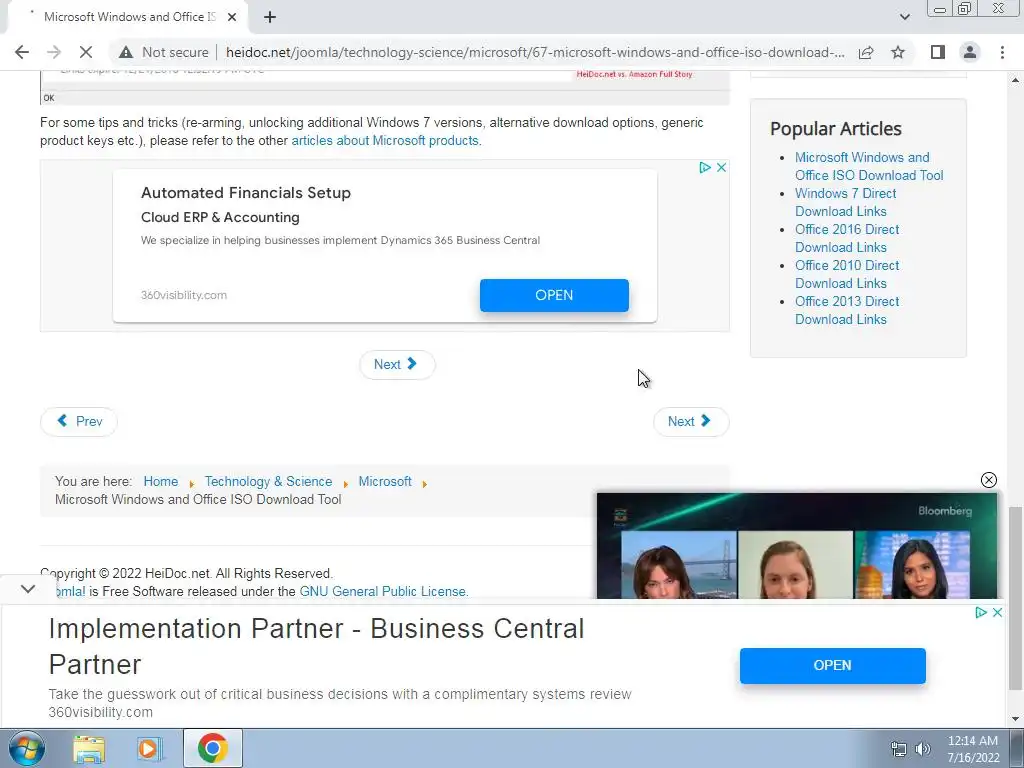
Task: Click the 360visibility.com text in the upper ad
Action: tap(184, 295)
